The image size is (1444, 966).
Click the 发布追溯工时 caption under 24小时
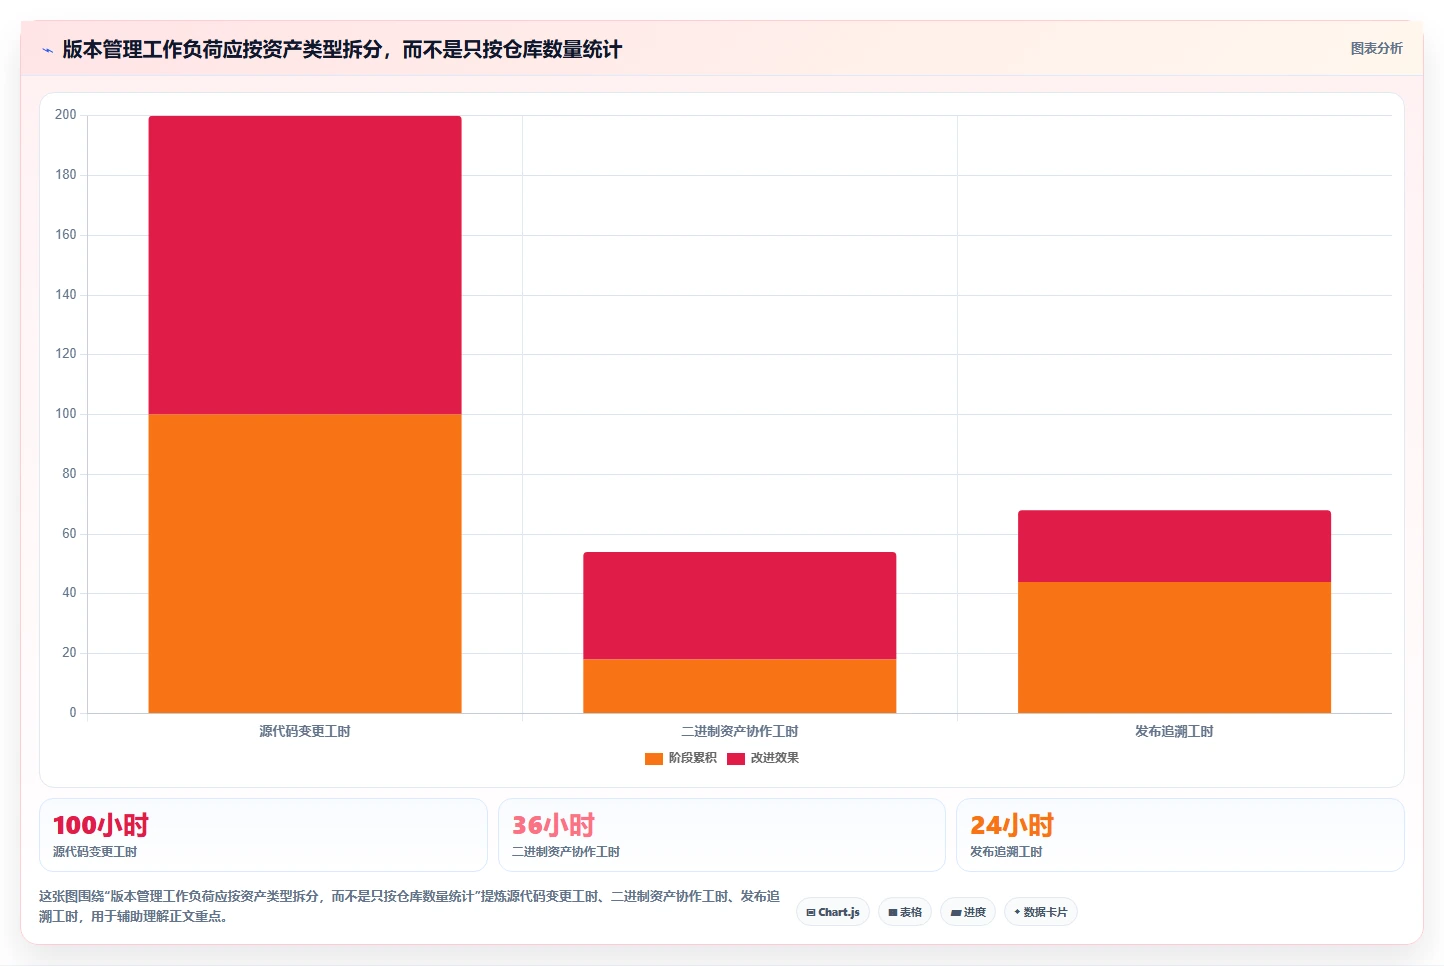tap(1006, 852)
